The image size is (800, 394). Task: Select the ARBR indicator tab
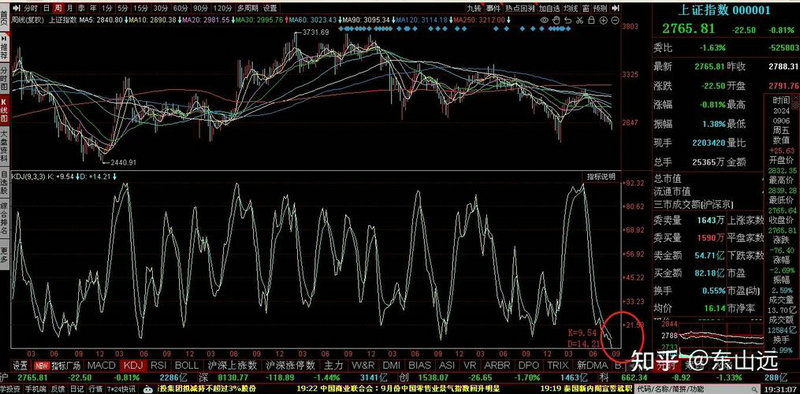point(497,365)
